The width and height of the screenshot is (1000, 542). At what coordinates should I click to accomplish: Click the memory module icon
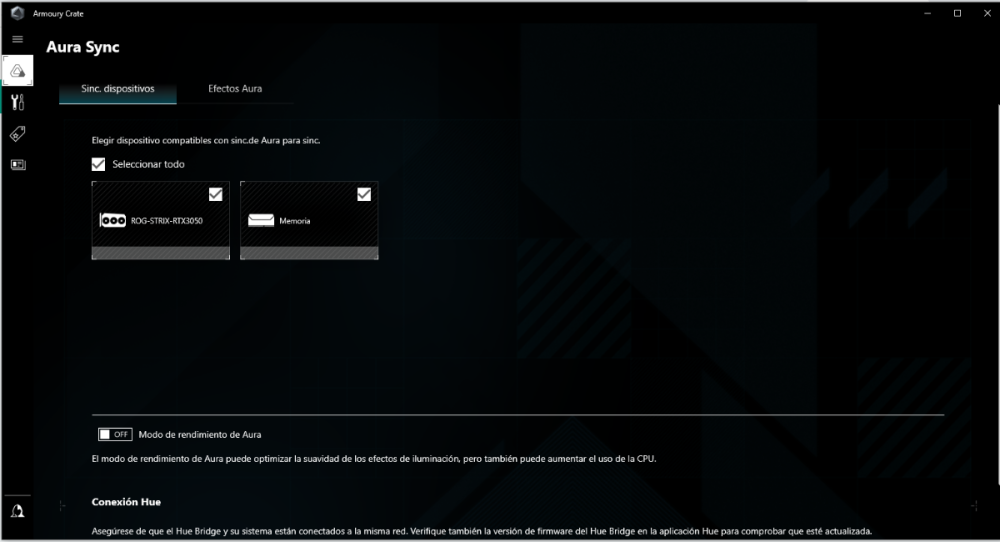coord(261,221)
